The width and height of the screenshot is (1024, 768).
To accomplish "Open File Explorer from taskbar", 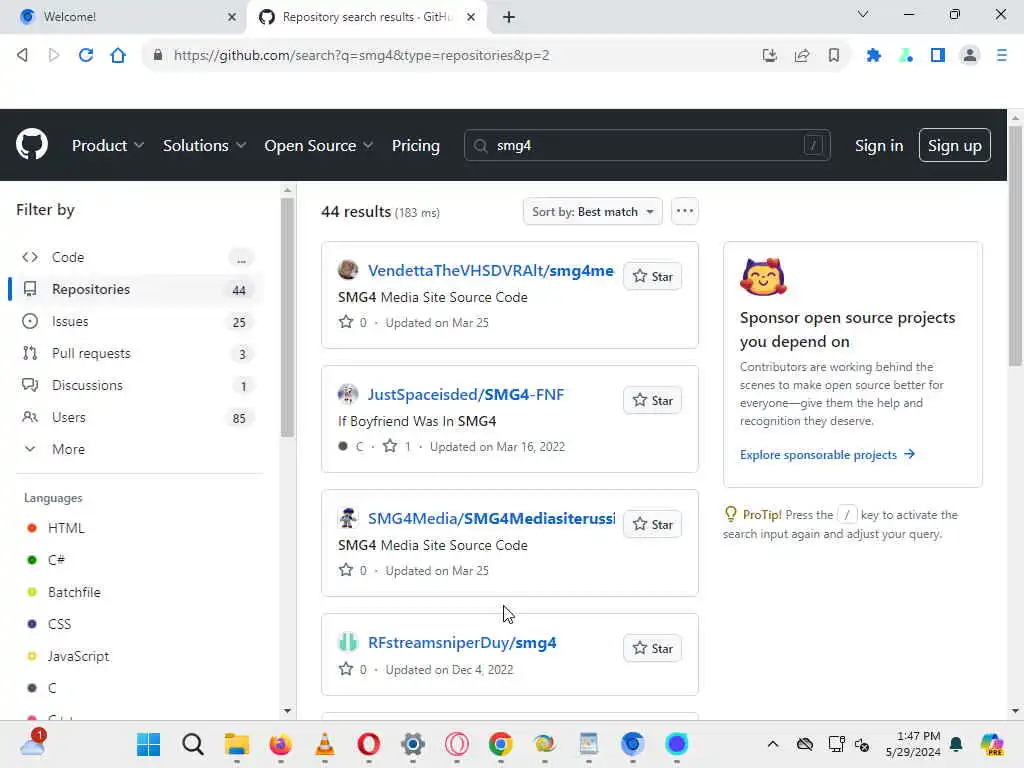I will 236,744.
